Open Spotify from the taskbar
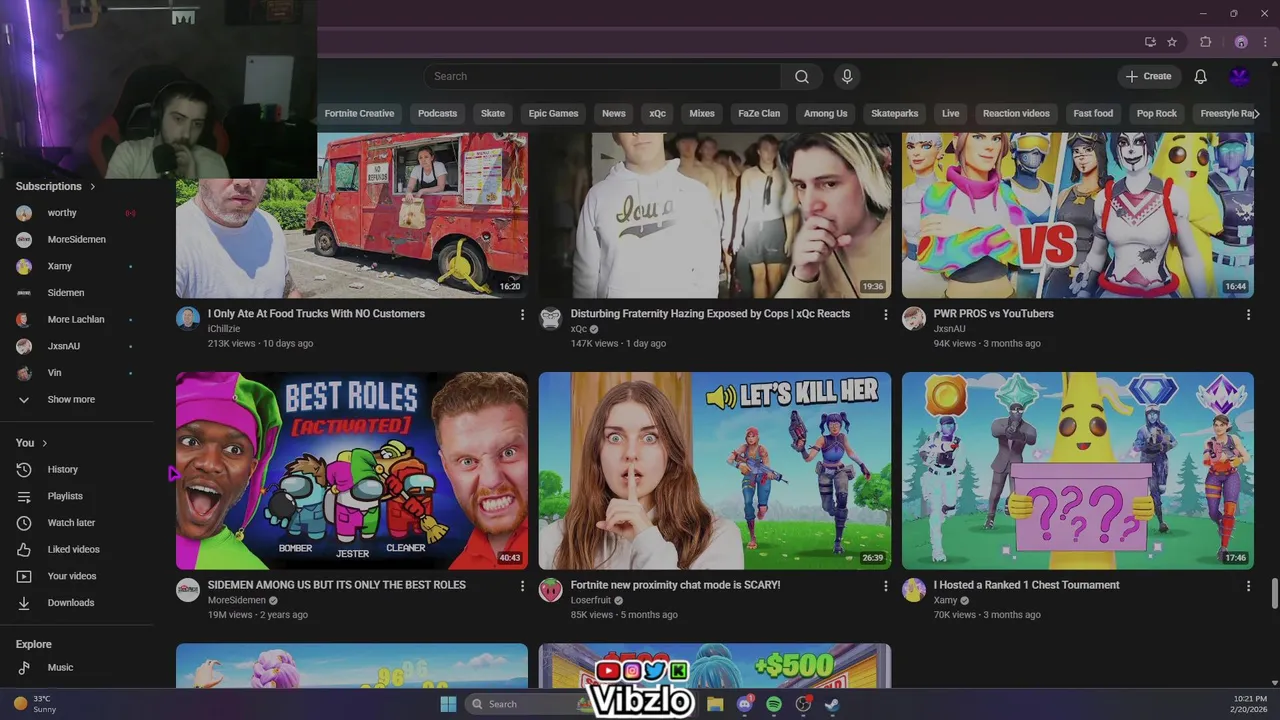 (774, 704)
